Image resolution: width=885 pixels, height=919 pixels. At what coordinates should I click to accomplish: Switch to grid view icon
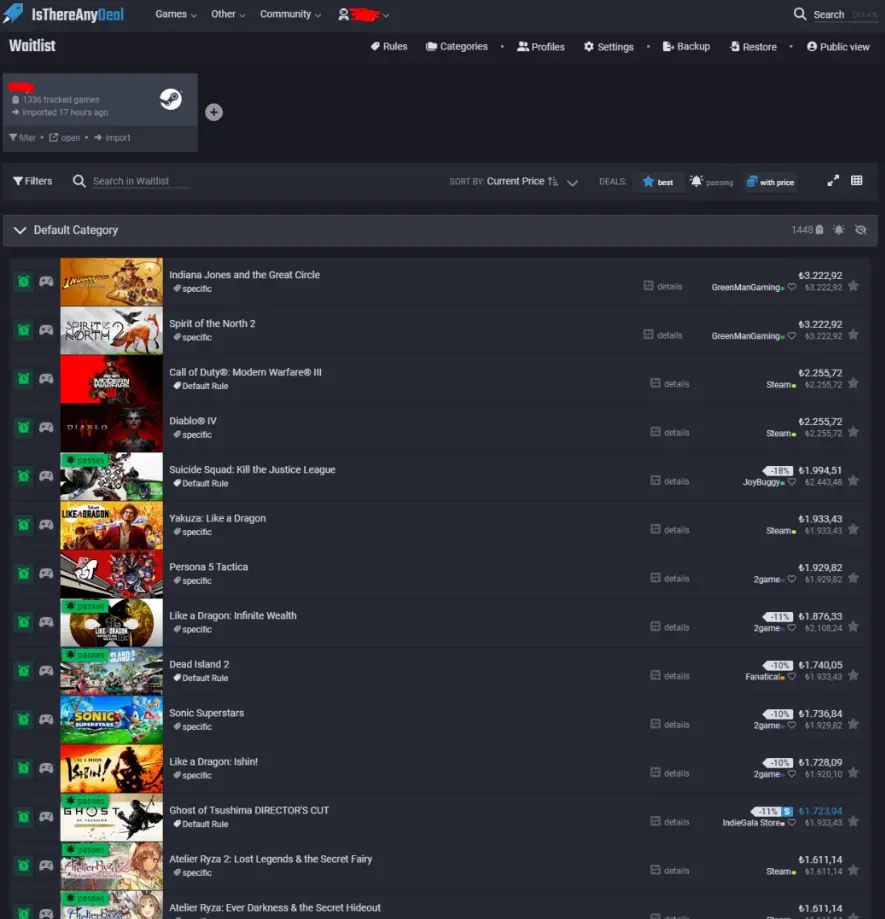tap(856, 181)
